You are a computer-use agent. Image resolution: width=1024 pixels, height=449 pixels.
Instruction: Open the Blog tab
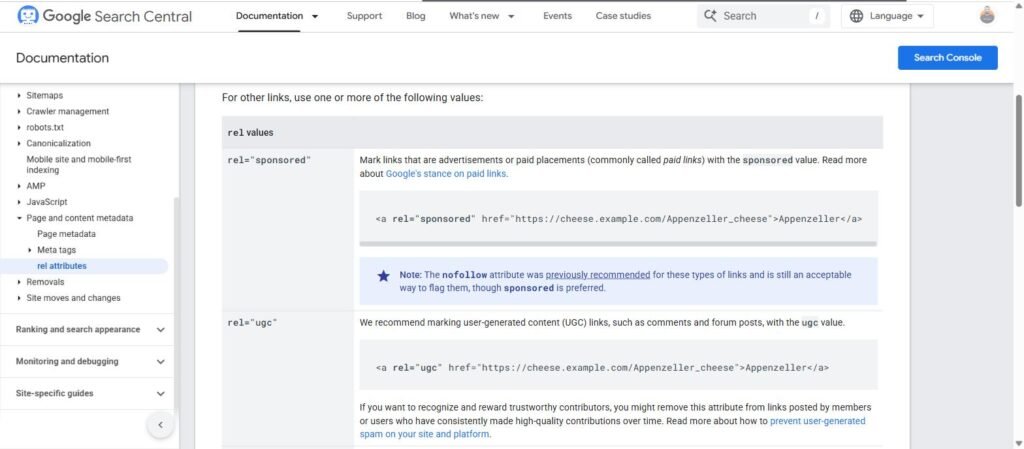(x=415, y=16)
